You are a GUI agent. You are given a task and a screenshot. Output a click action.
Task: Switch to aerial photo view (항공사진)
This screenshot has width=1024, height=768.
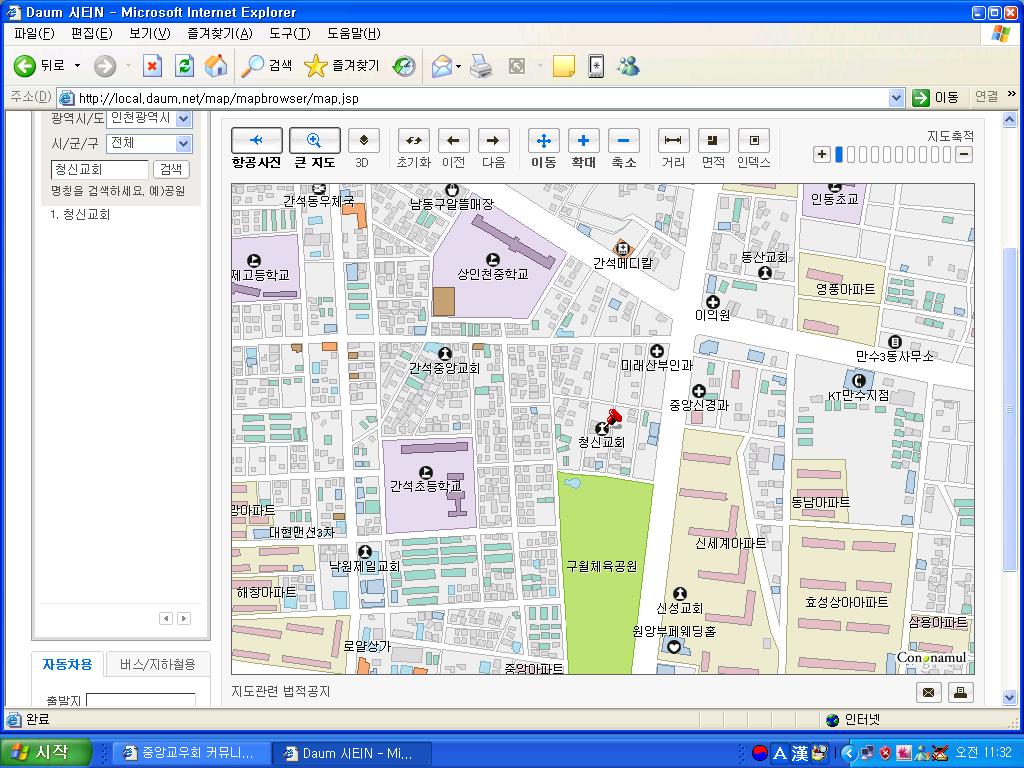256,141
